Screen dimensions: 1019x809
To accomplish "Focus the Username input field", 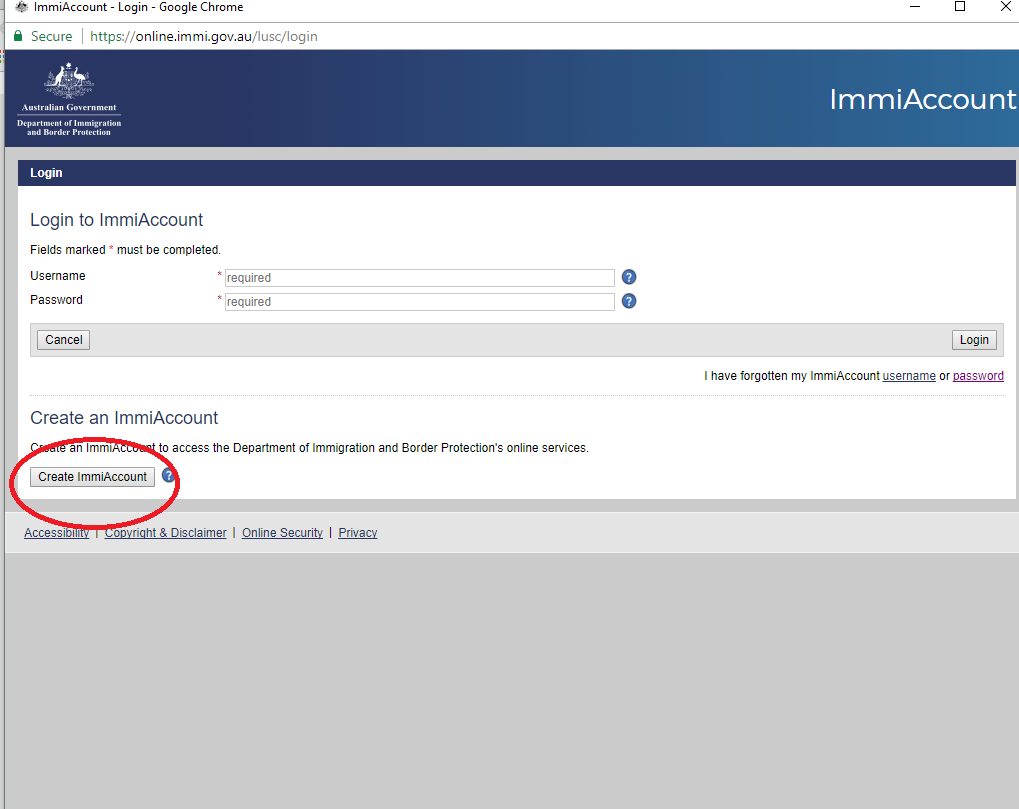I will tap(419, 278).
